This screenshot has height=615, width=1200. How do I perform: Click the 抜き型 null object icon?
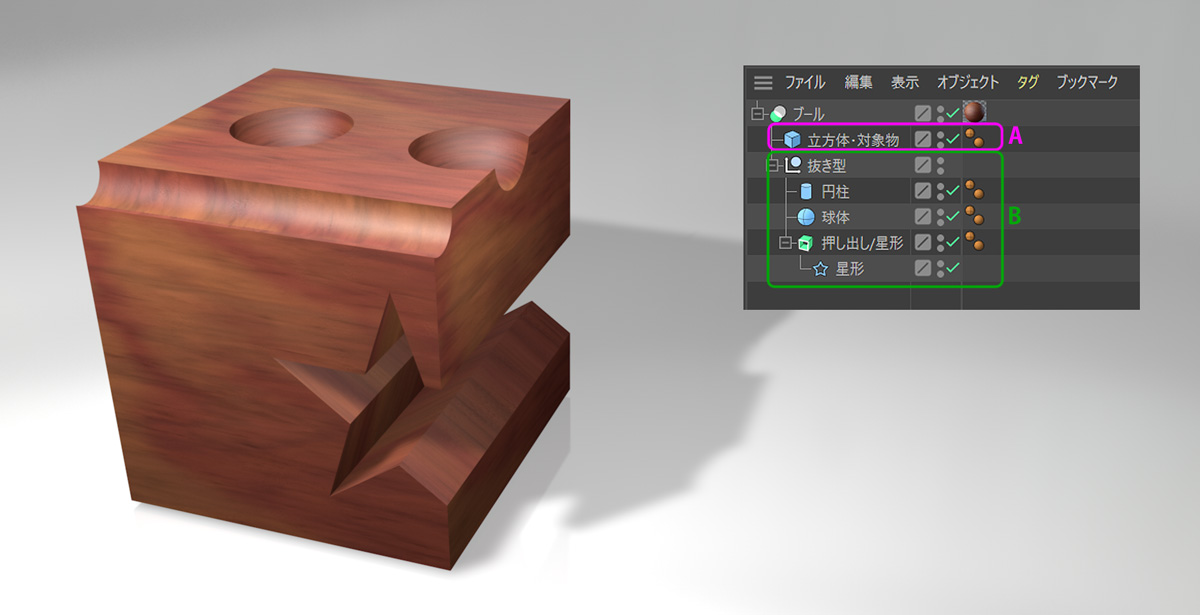tap(793, 165)
